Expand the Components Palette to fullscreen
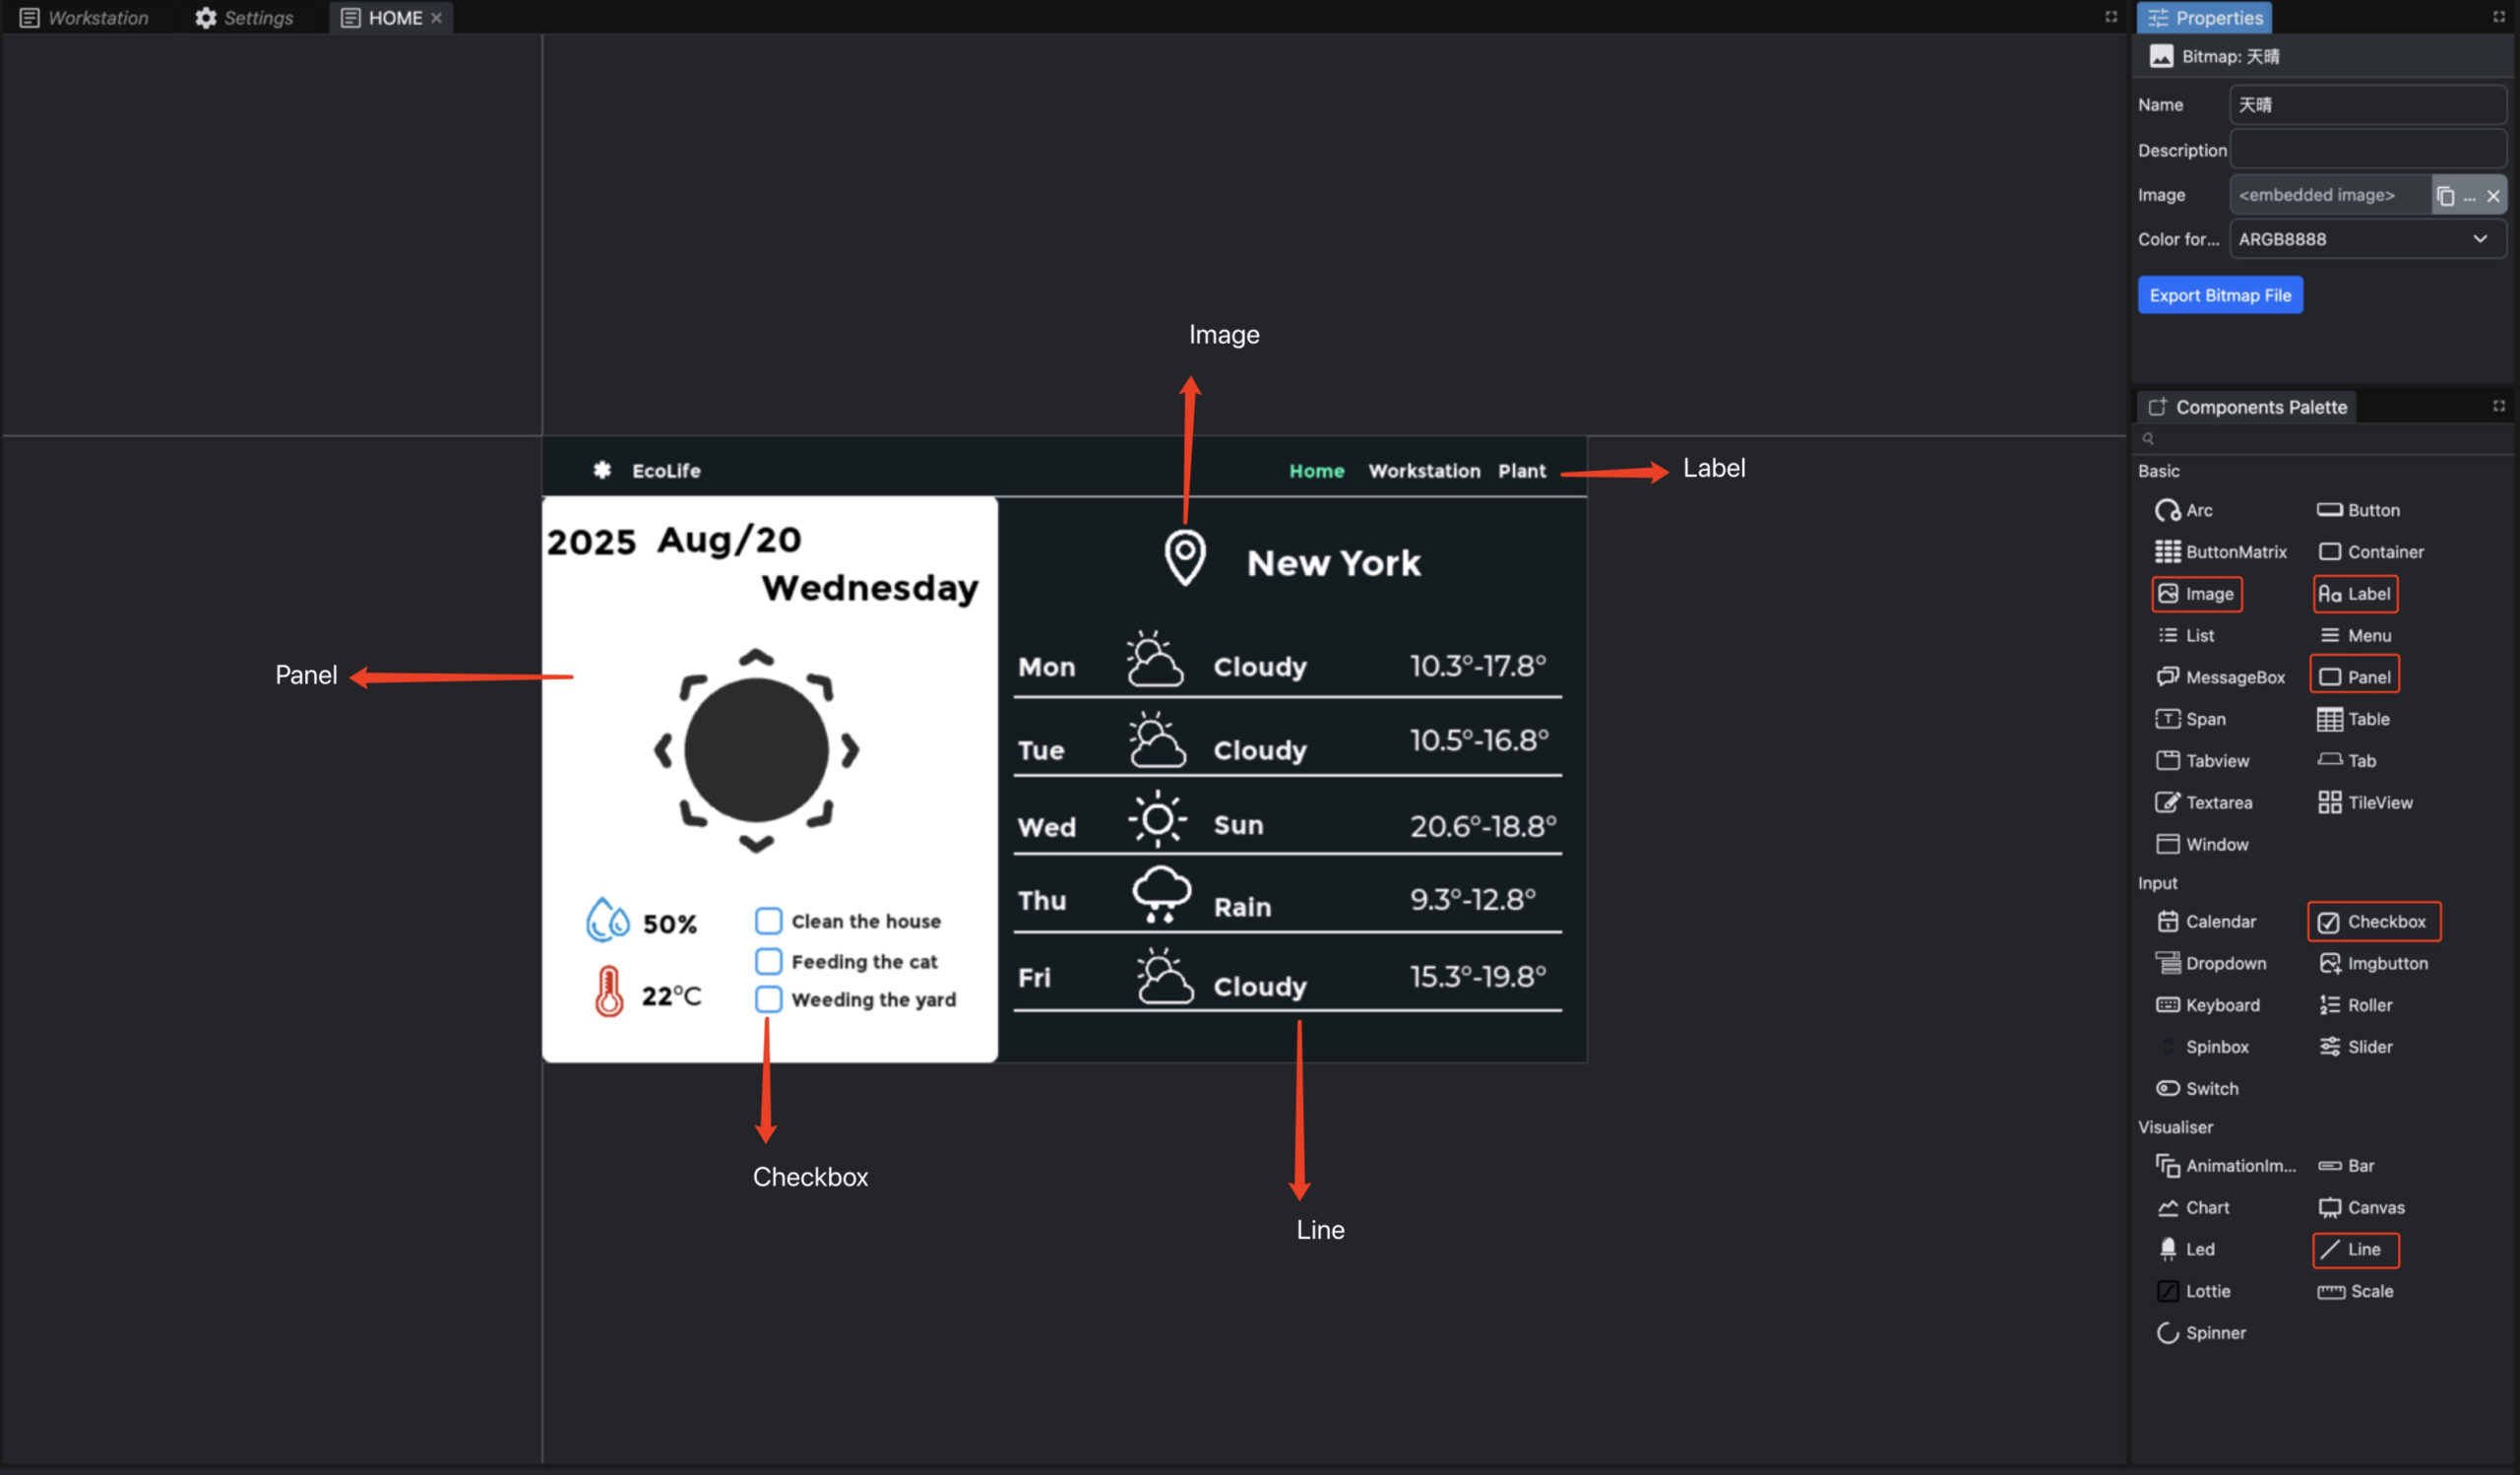 pos(2499,405)
